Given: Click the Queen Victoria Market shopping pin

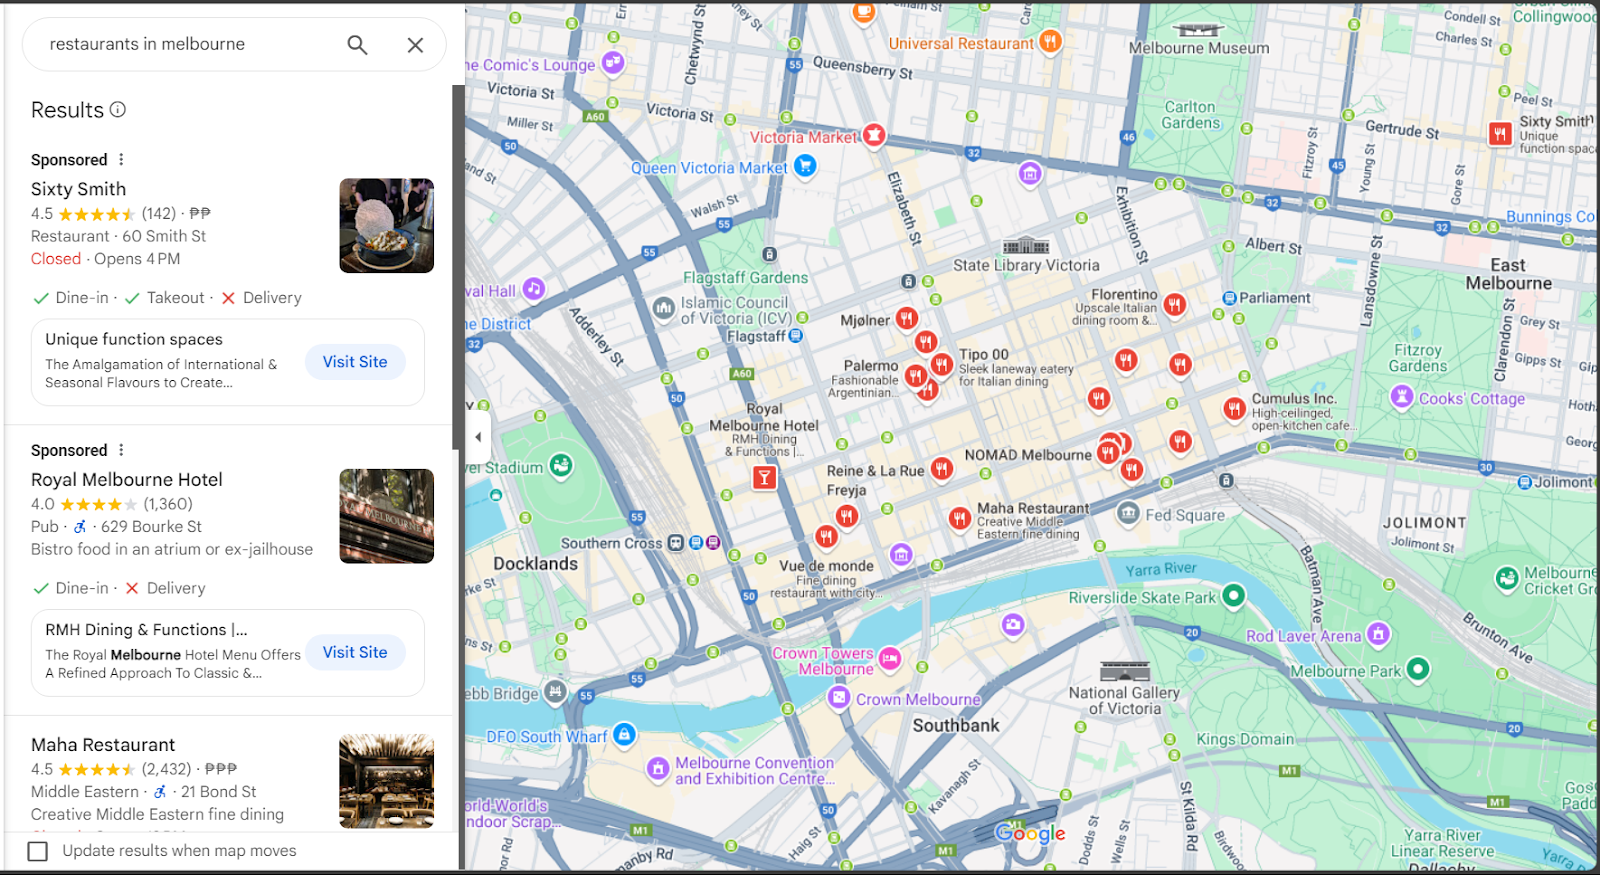Looking at the screenshot, I should [x=805, y=166].
